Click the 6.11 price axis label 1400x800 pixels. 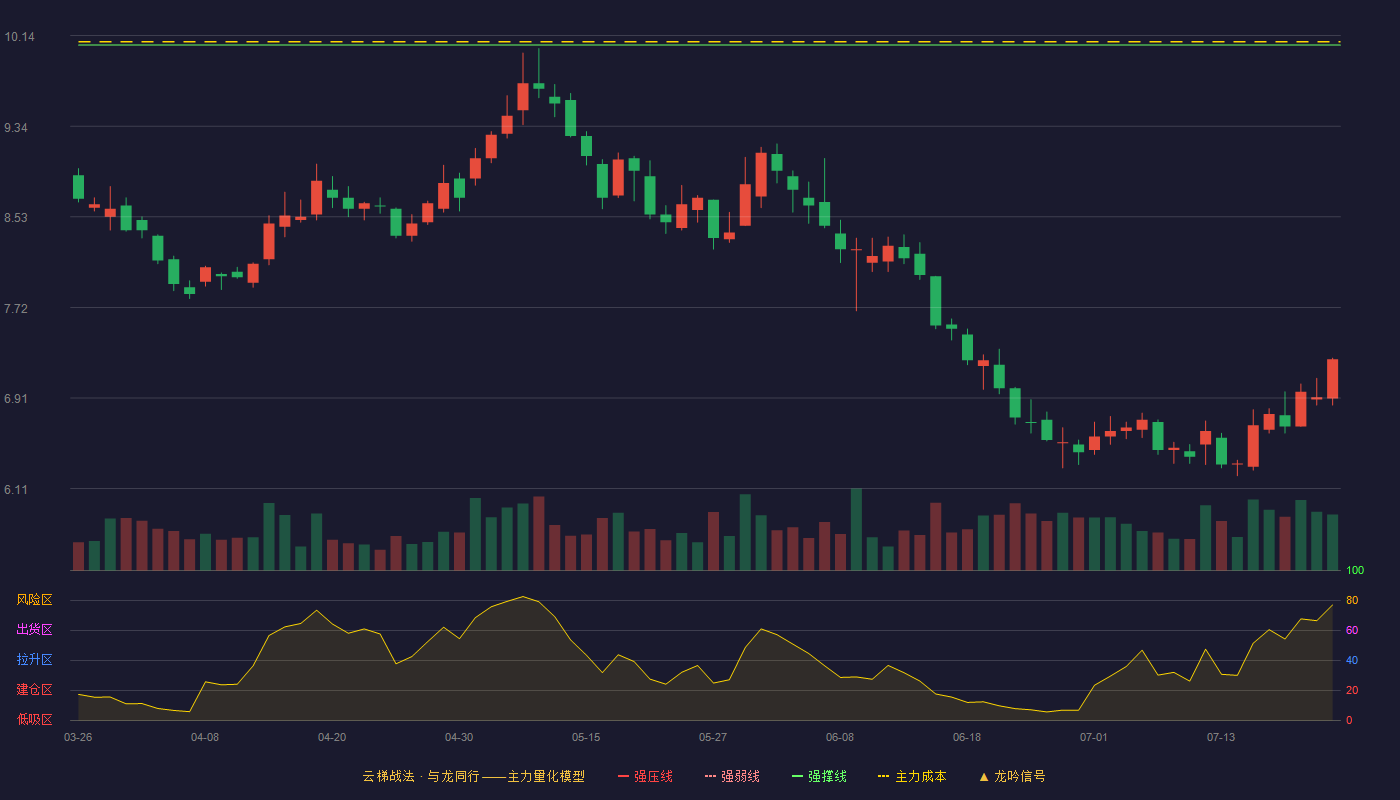click(16, 490)
